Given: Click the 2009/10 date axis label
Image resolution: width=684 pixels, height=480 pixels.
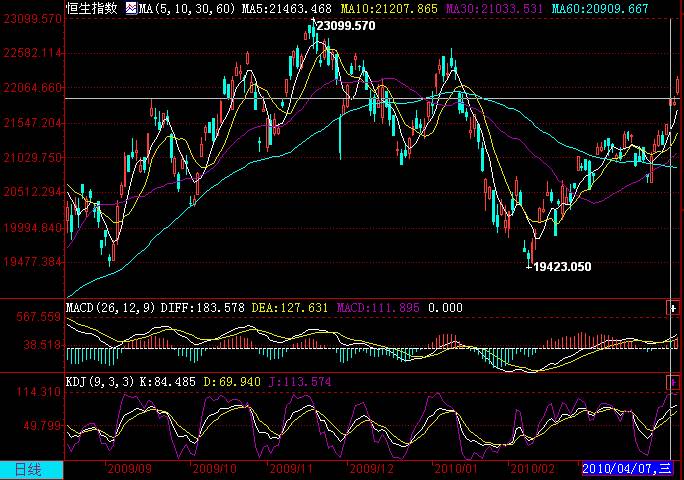Looking at the screenshot, I should [214, 470].
